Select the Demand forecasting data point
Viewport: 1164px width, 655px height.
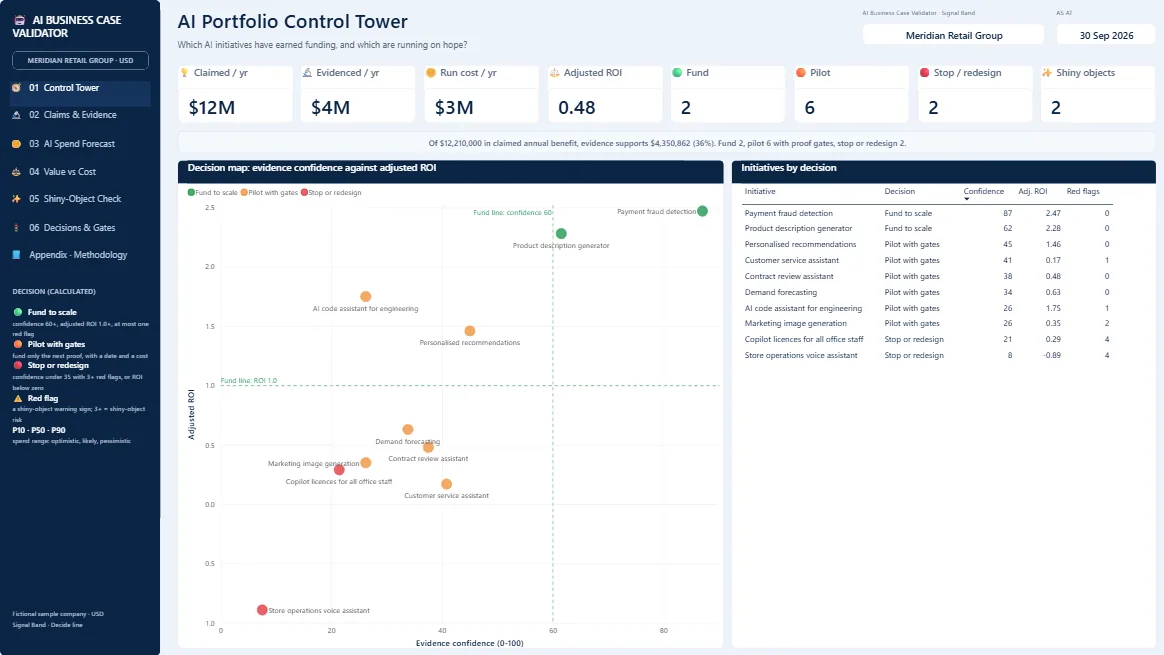(408, 430)
